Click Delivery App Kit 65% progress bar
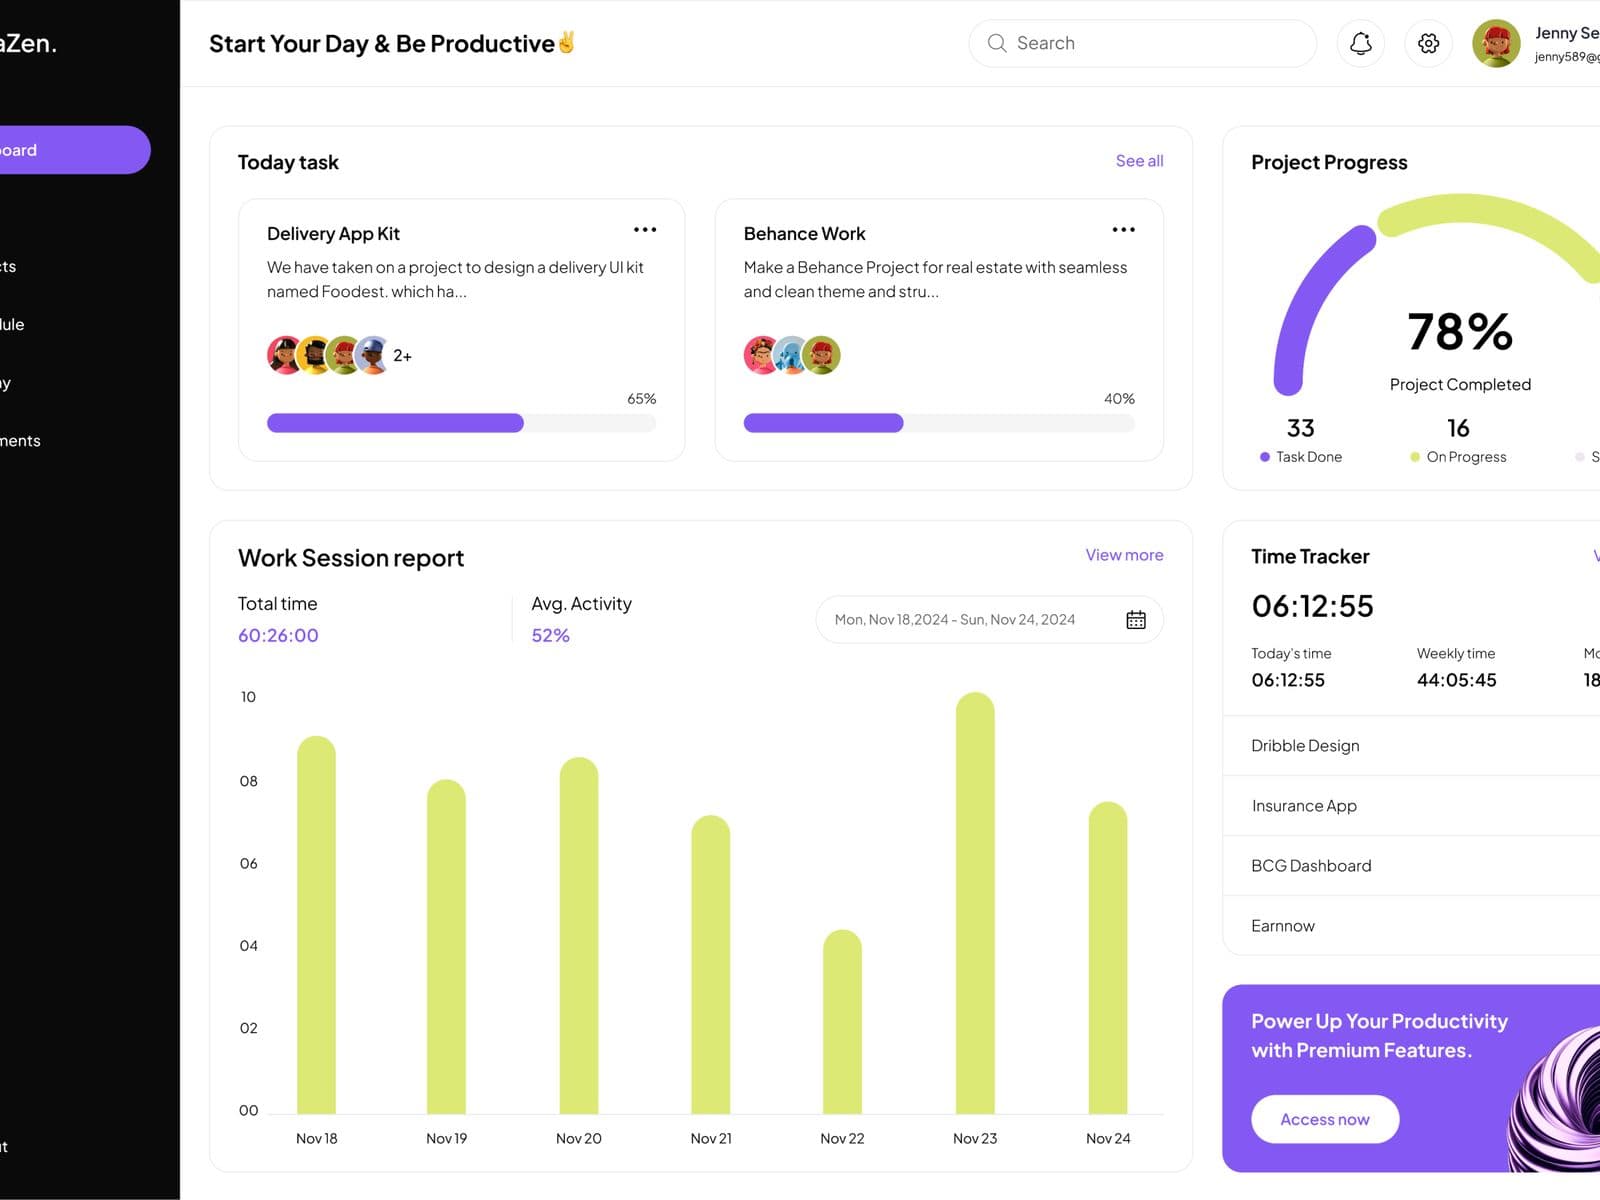1600x1200 pixels. coord(461,423)
